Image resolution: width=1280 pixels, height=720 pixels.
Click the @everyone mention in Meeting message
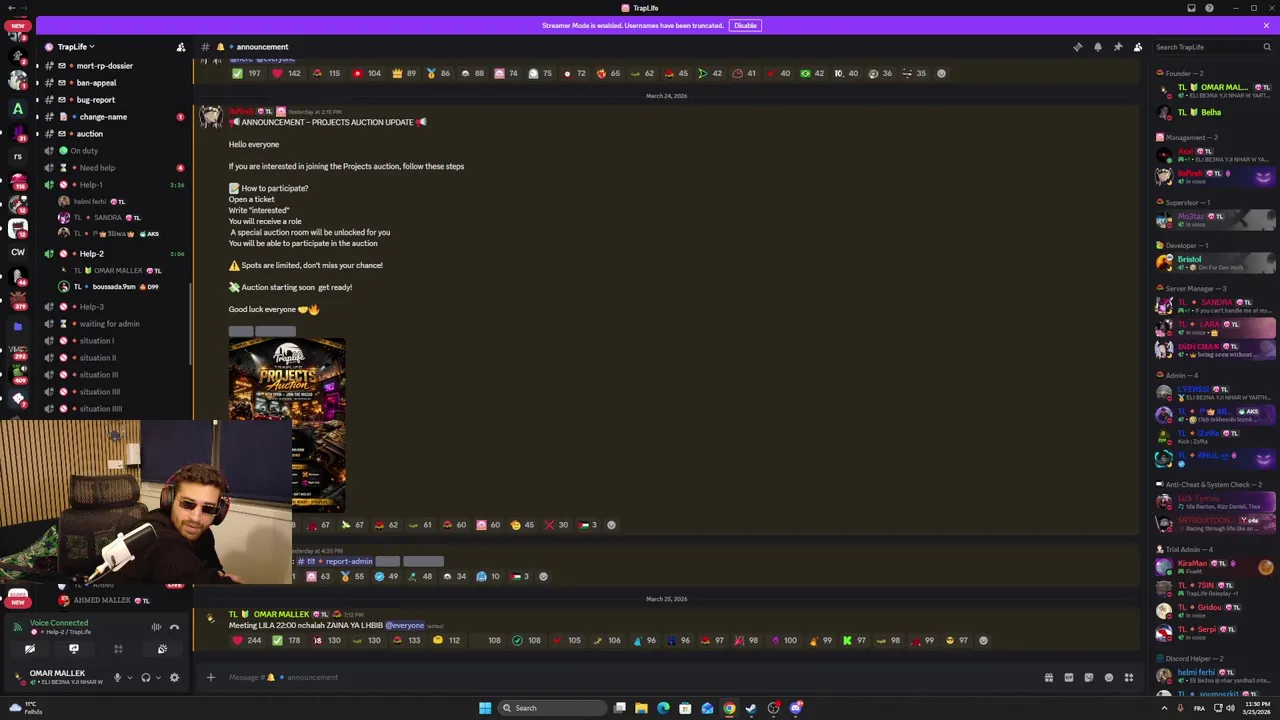point(405,625)
